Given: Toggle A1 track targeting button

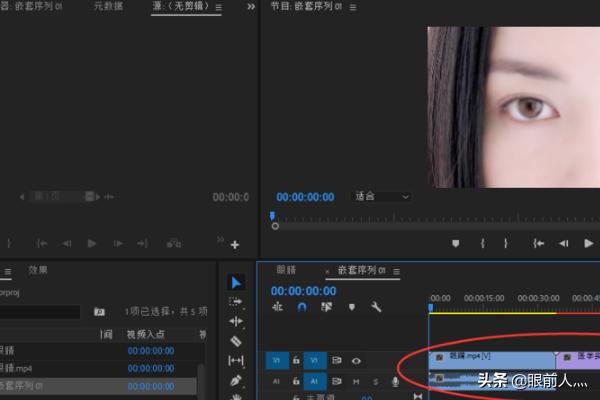Looking at the screenshot, I should (315, 381).
